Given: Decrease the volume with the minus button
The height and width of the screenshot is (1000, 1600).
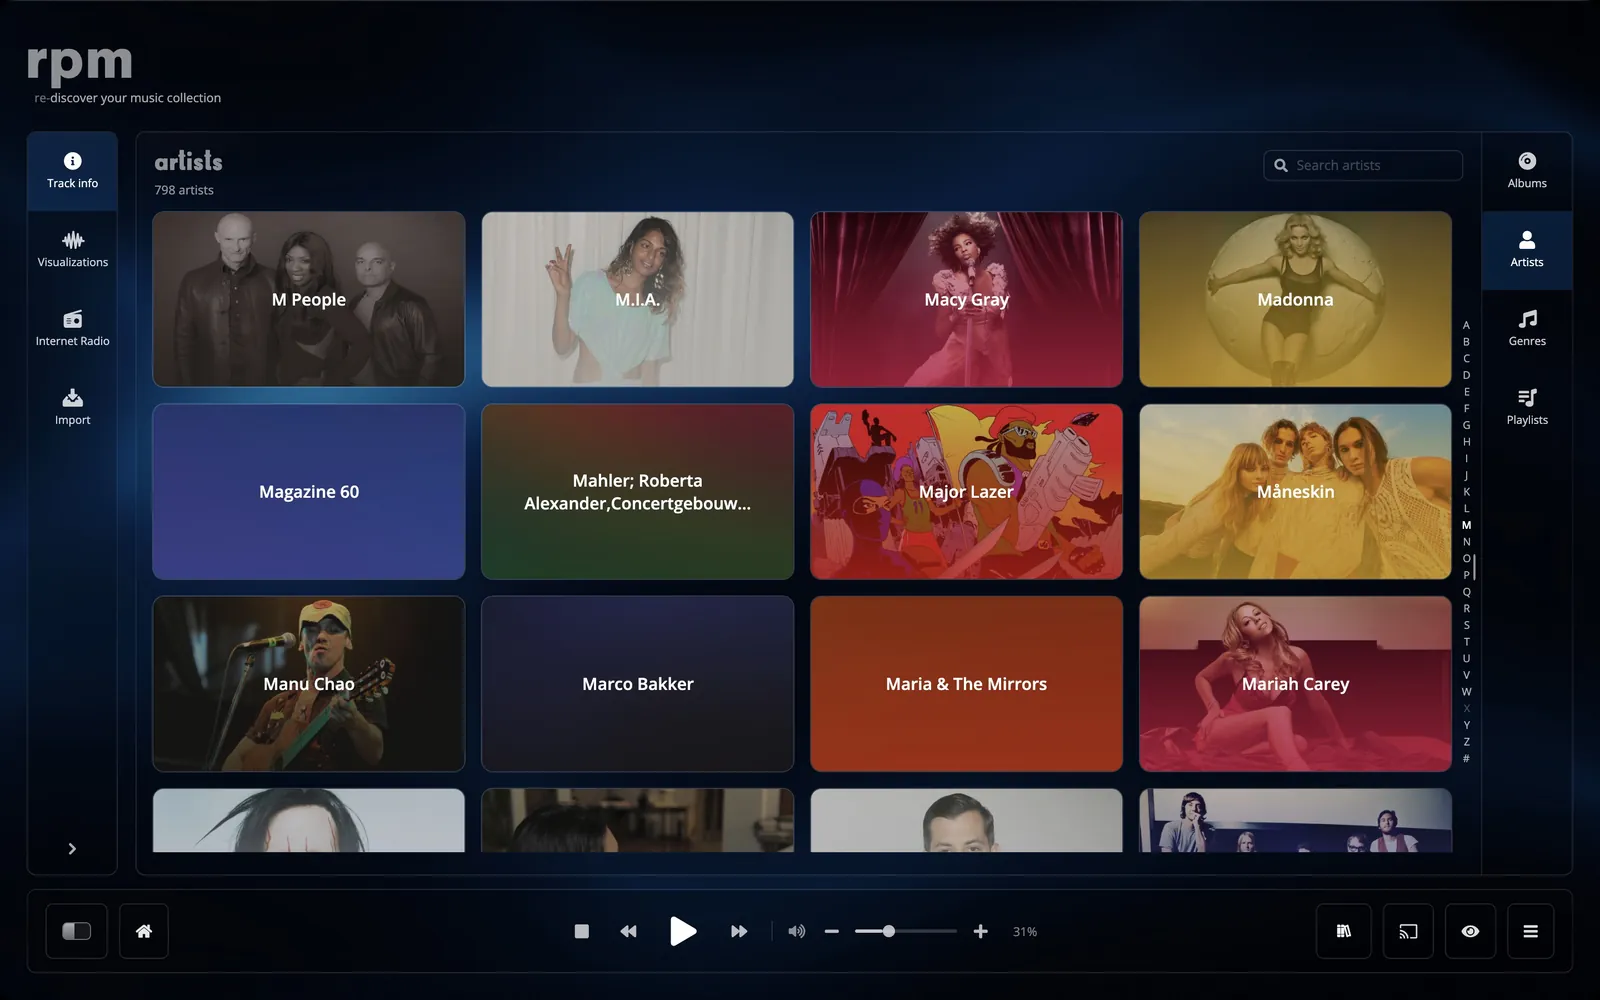Looking at the screenshot, I should (831, 931).
